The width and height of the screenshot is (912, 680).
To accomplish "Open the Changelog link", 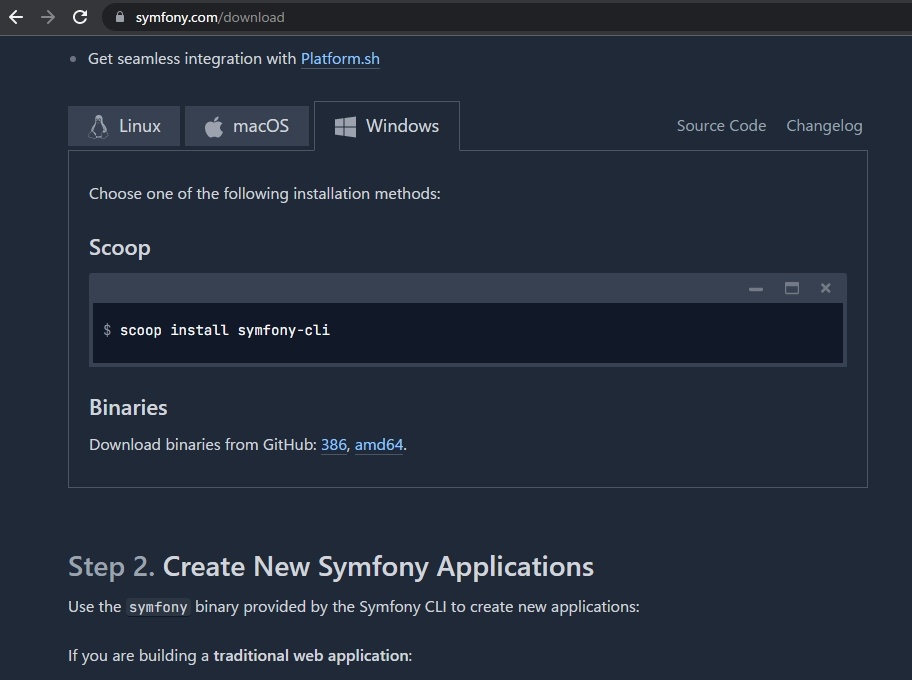I will pos(824,126).
